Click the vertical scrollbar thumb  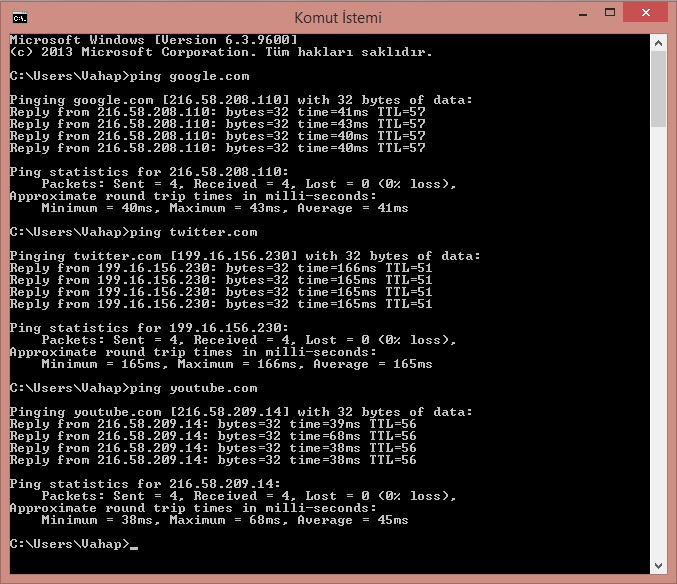point(658,89)
